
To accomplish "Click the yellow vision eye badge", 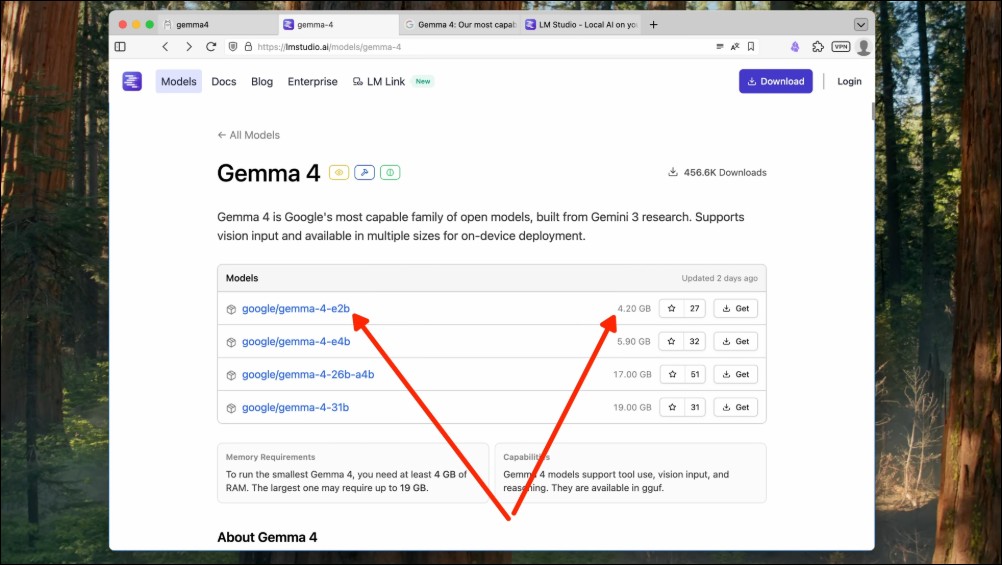I will pyautogui.click(x=339, y=173).
